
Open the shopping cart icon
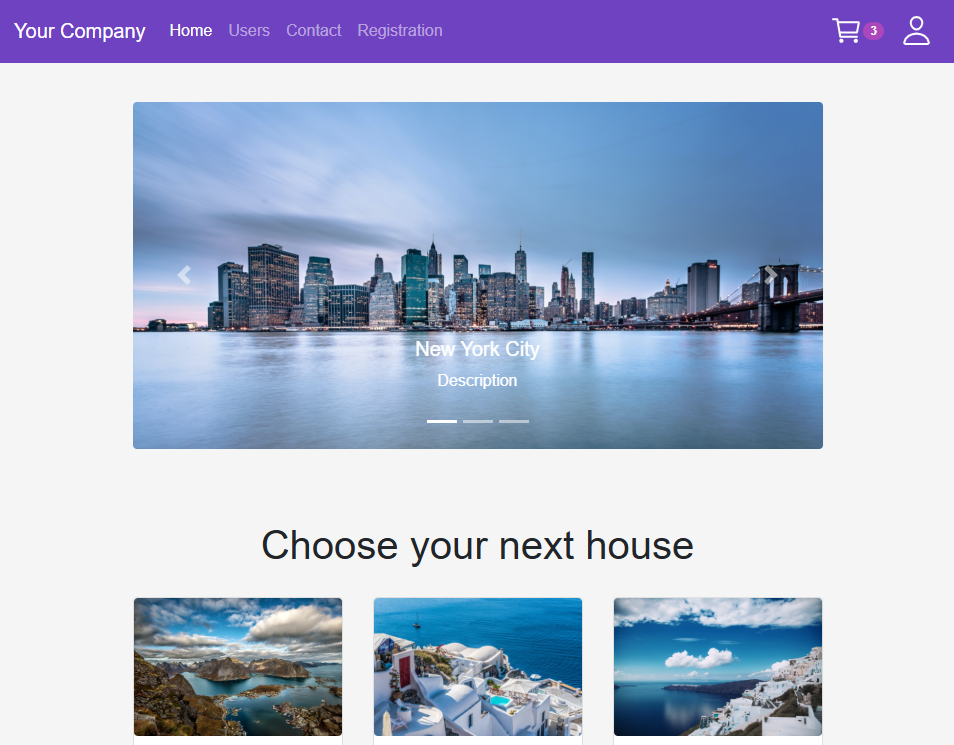pyautogui.click(x=846, y=30)
